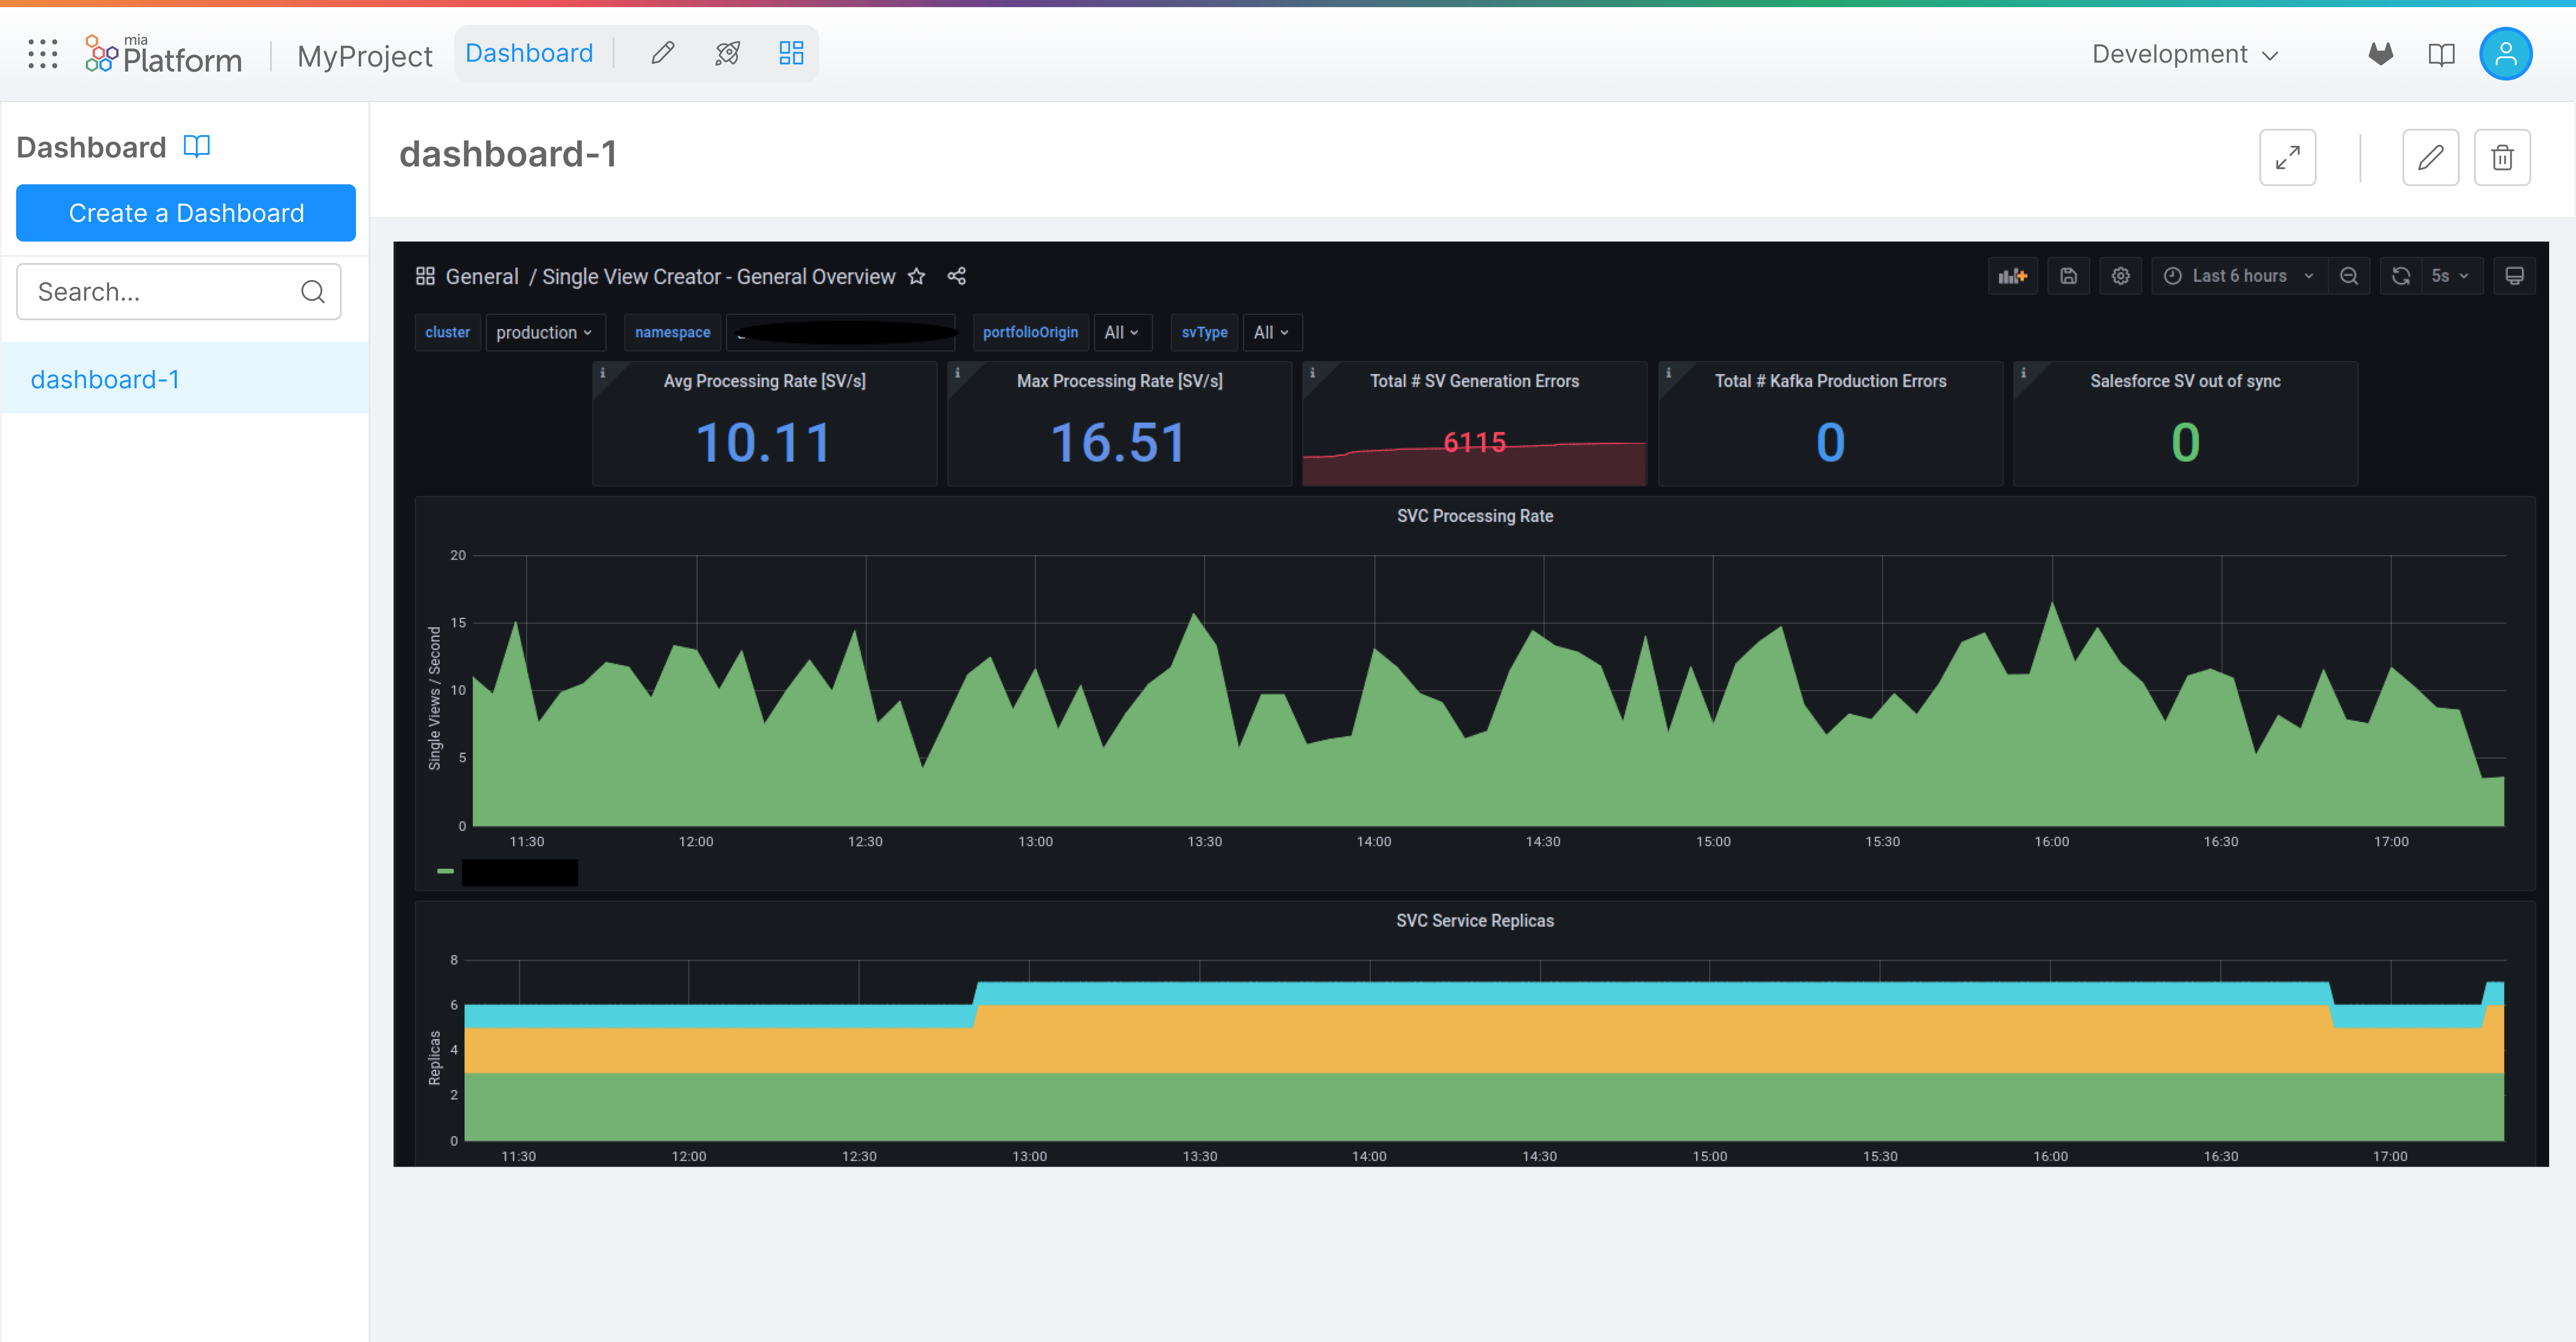This screenshot has width=2576, height=1342.
Task: Open the Mia-Platform app launcher grid
Action: tap(42, 54)
